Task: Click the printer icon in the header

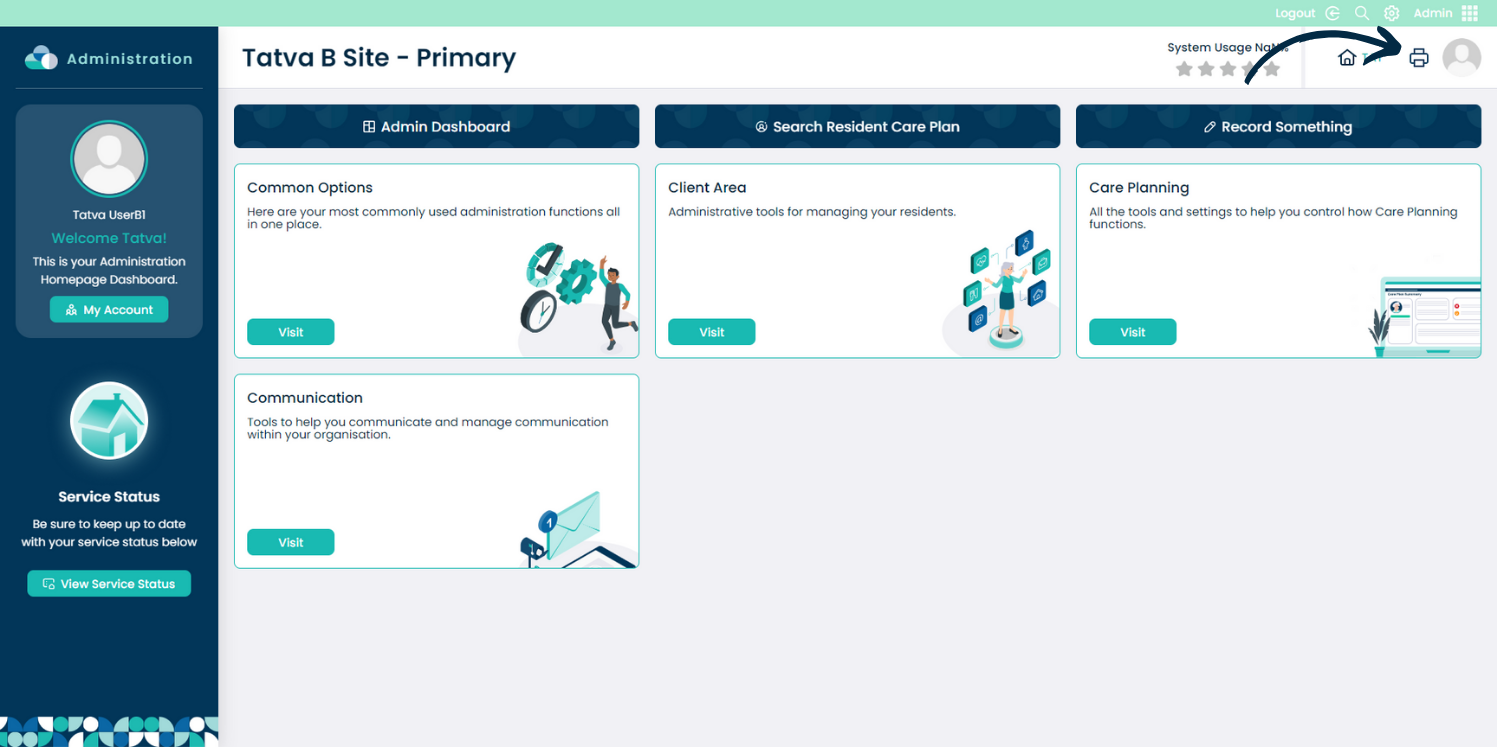Action: point(1418,58)
